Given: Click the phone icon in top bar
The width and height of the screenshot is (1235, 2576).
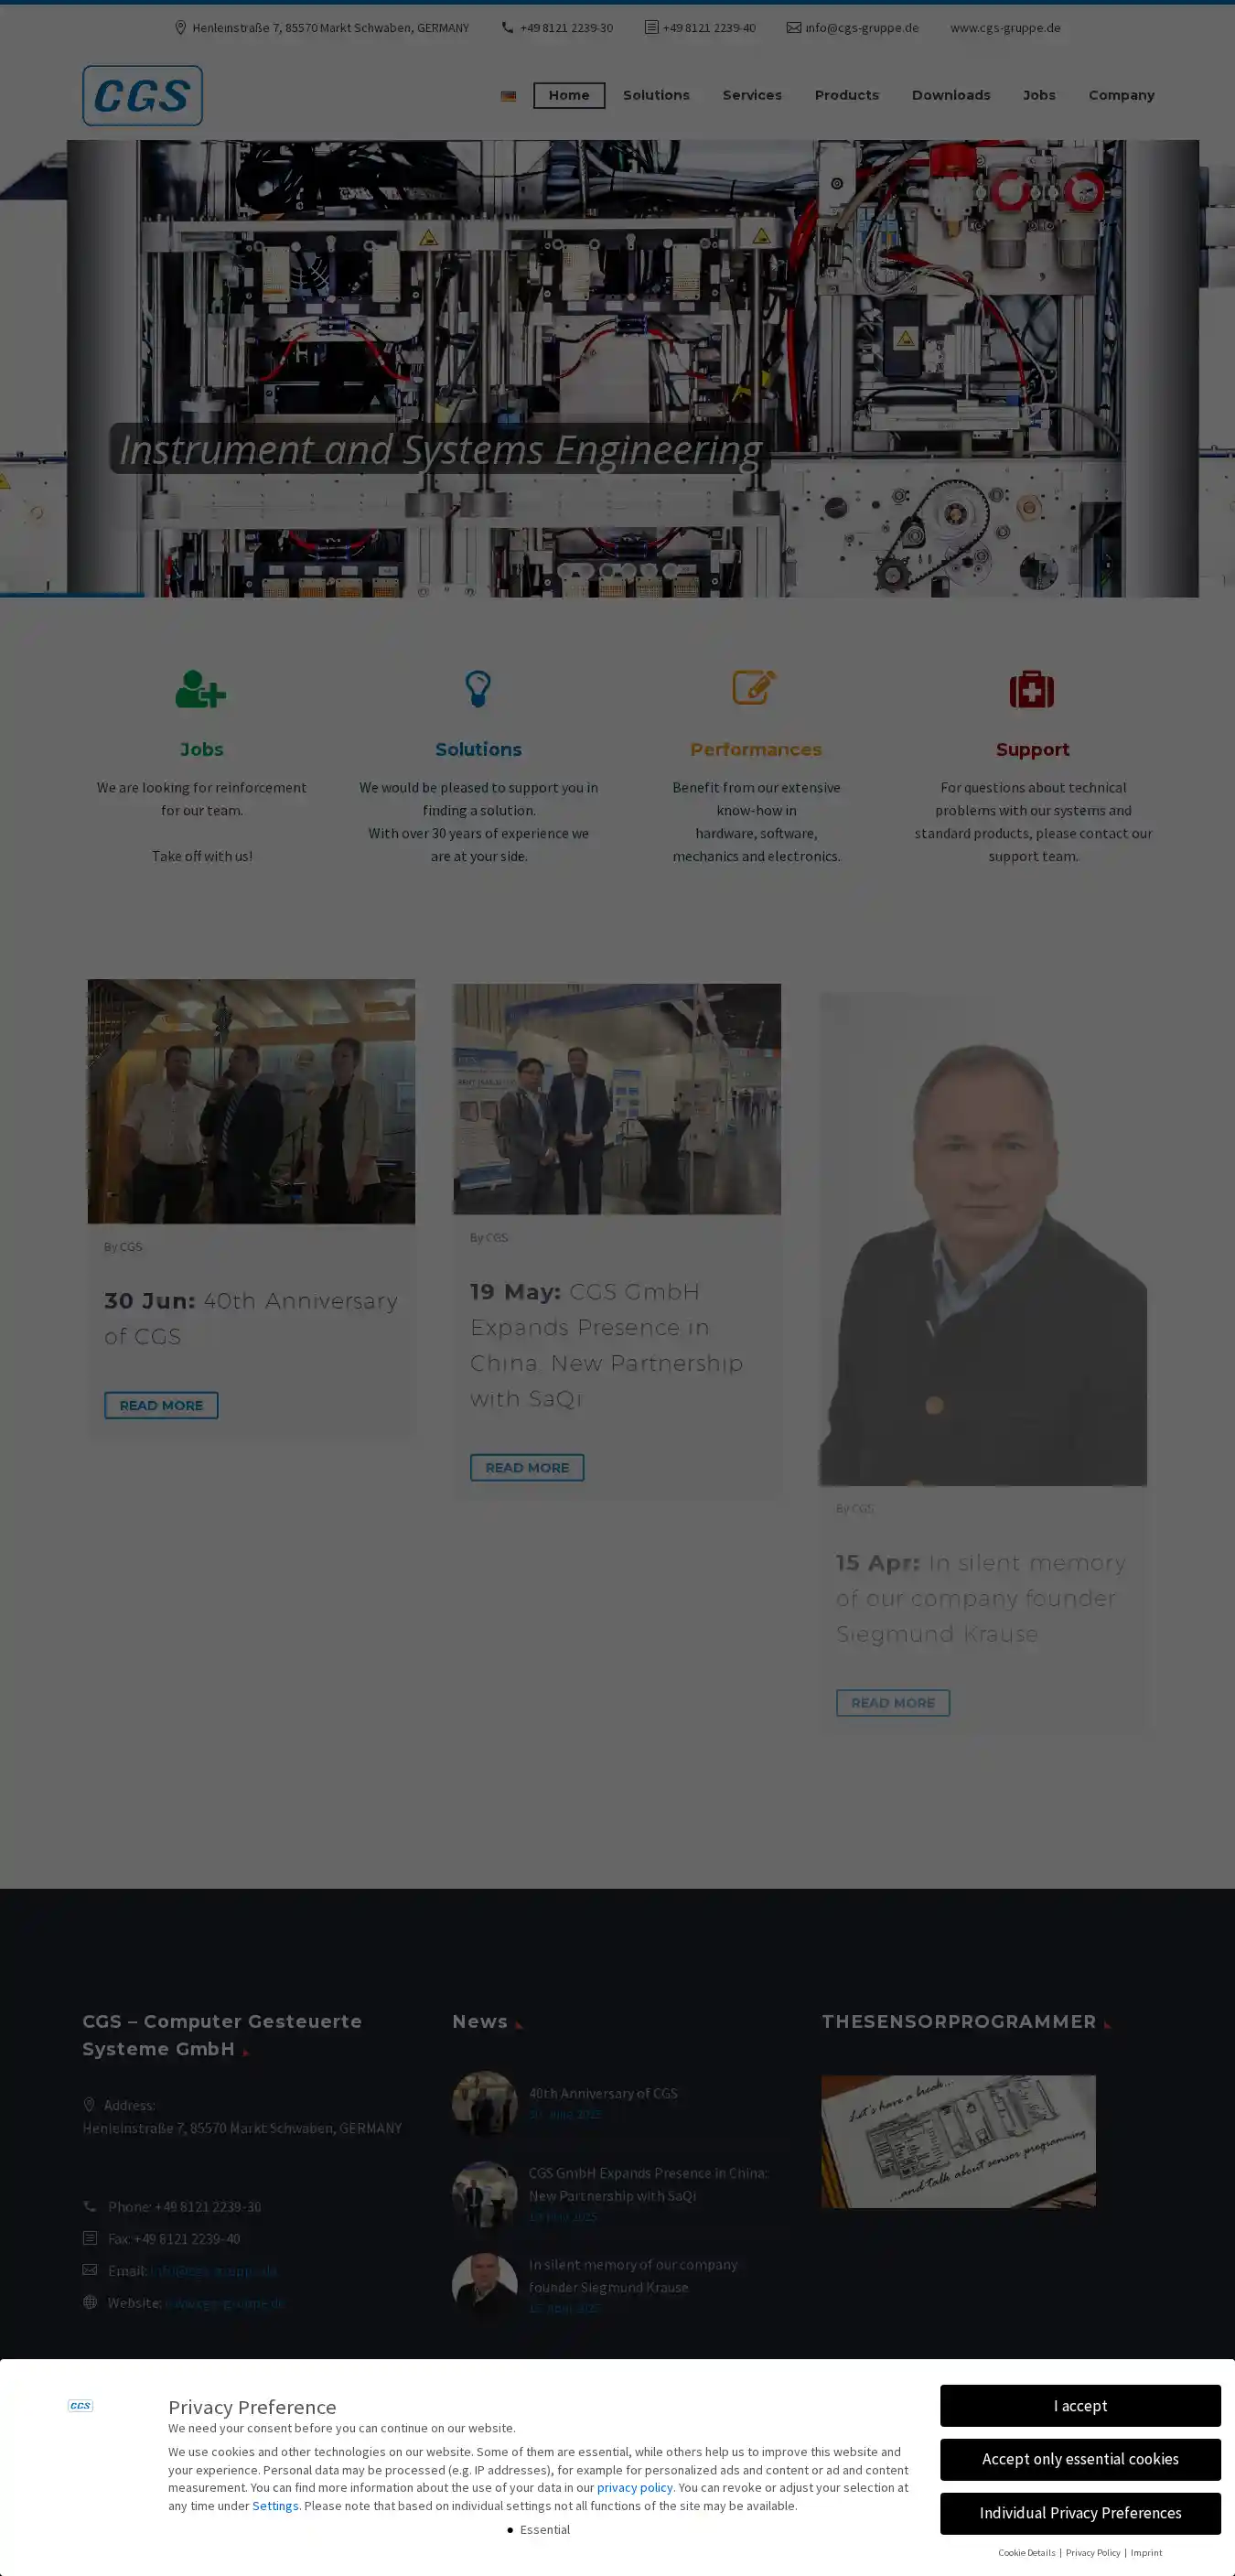Looking at the screenshot, I should point(508,28).
